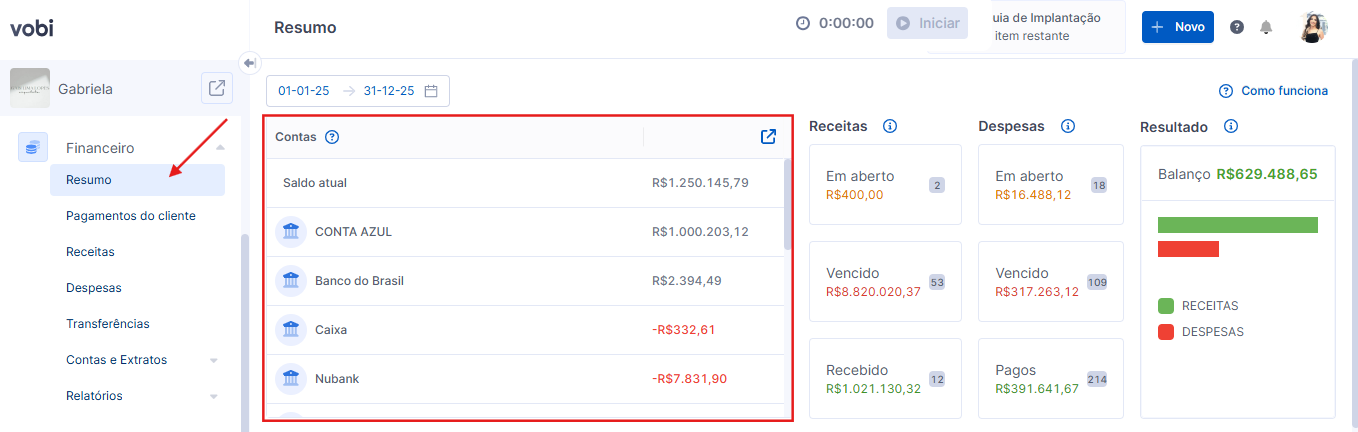Click Resultado info icon

click(x=1231, y=126)
